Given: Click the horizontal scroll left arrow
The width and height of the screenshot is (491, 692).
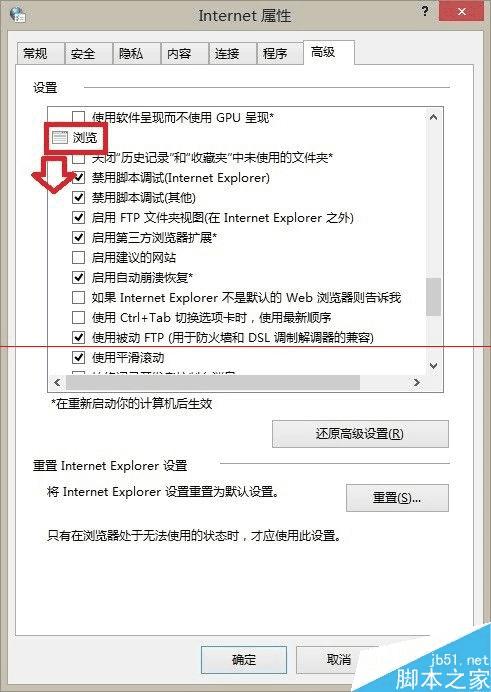Looking at the screenshot, I should pos(57,382).
